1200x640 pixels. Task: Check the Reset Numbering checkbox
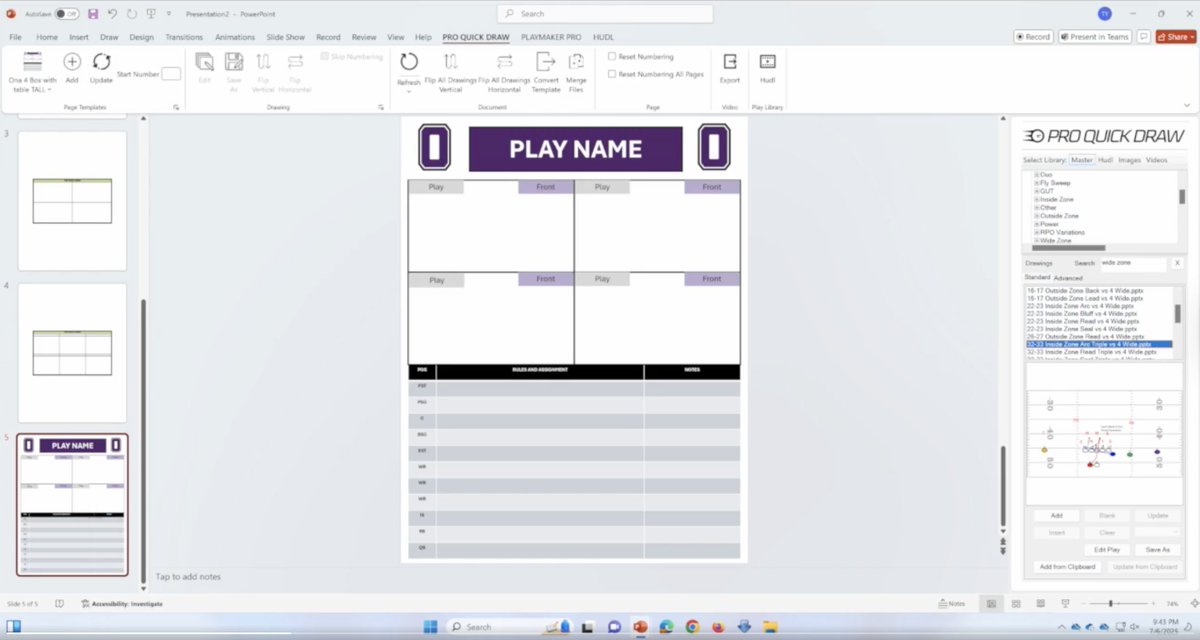tap(612, 57)
